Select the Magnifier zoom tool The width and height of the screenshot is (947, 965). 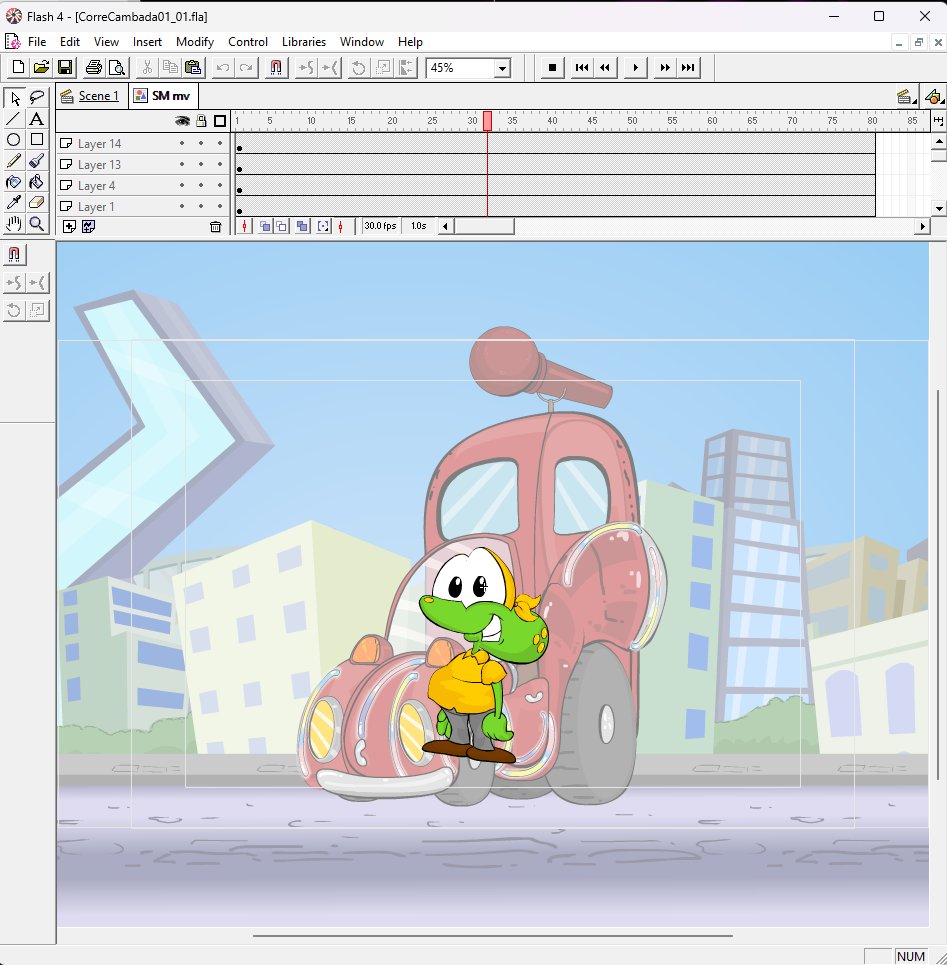(37, 223)
